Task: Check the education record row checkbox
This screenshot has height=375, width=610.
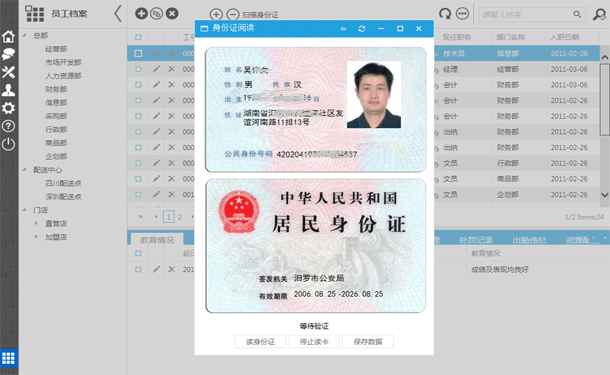Action: 138,269
